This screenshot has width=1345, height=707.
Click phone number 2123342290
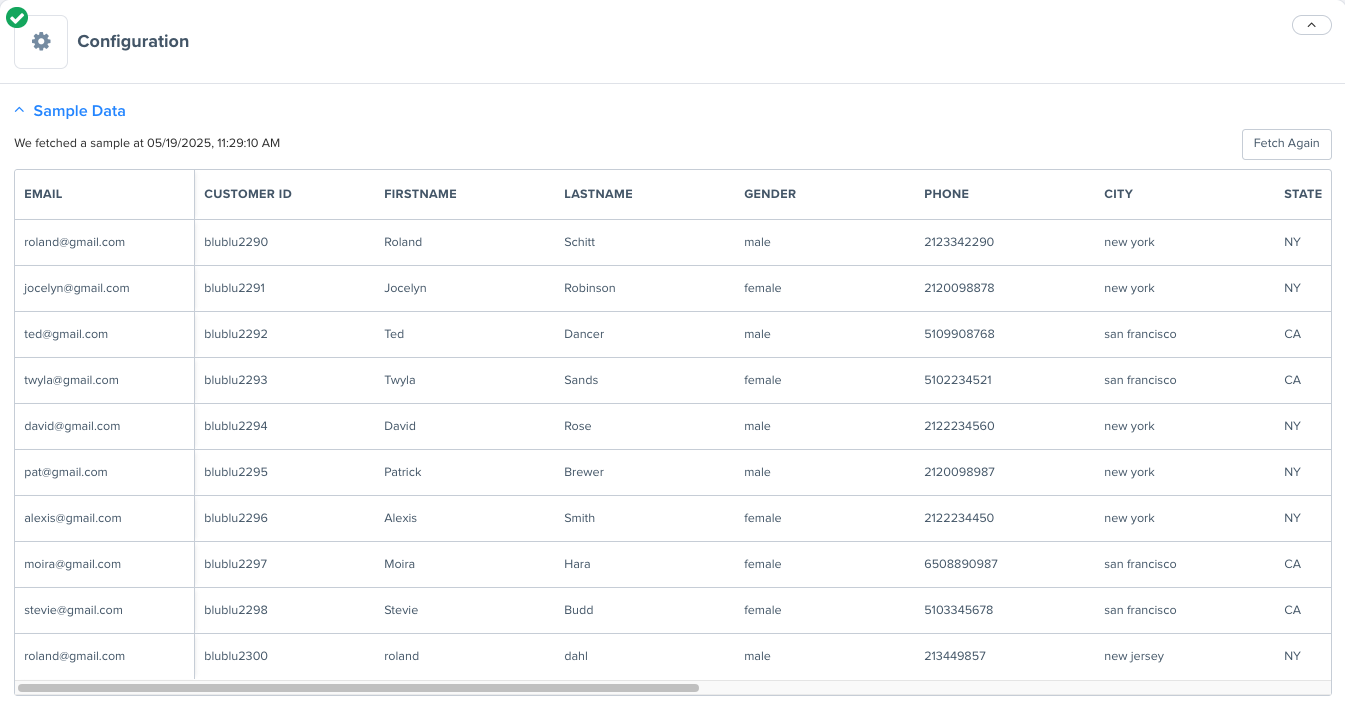coord(959,242)
